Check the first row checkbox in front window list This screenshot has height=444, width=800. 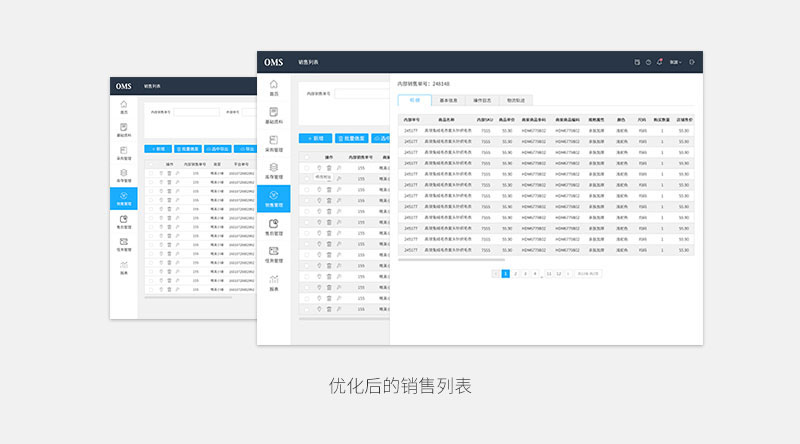point(307,168)
